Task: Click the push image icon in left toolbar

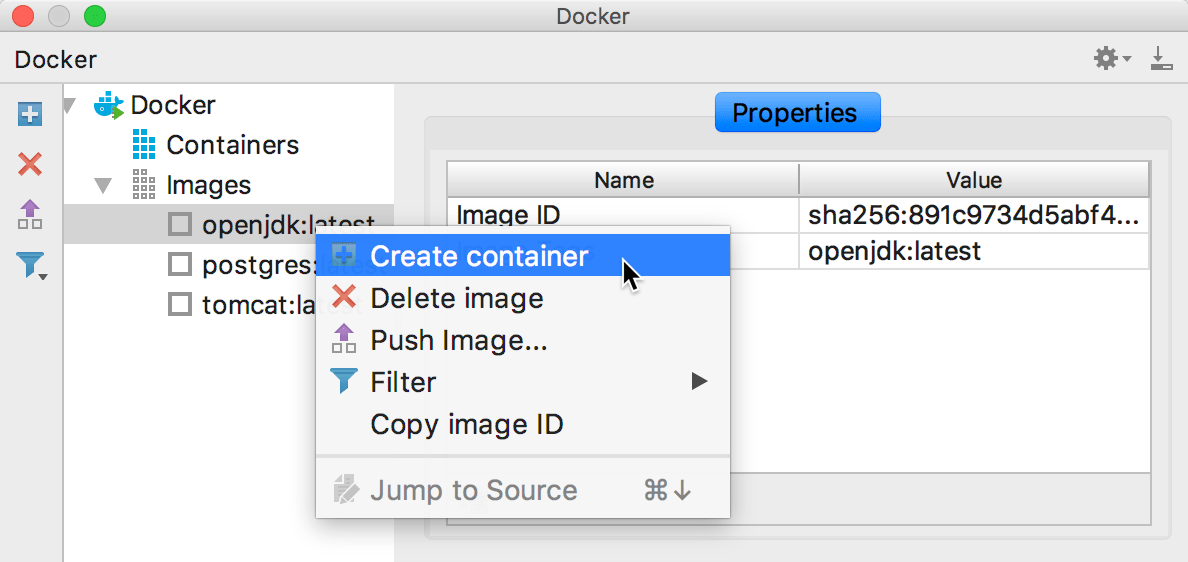Action: tap(30, 214)
